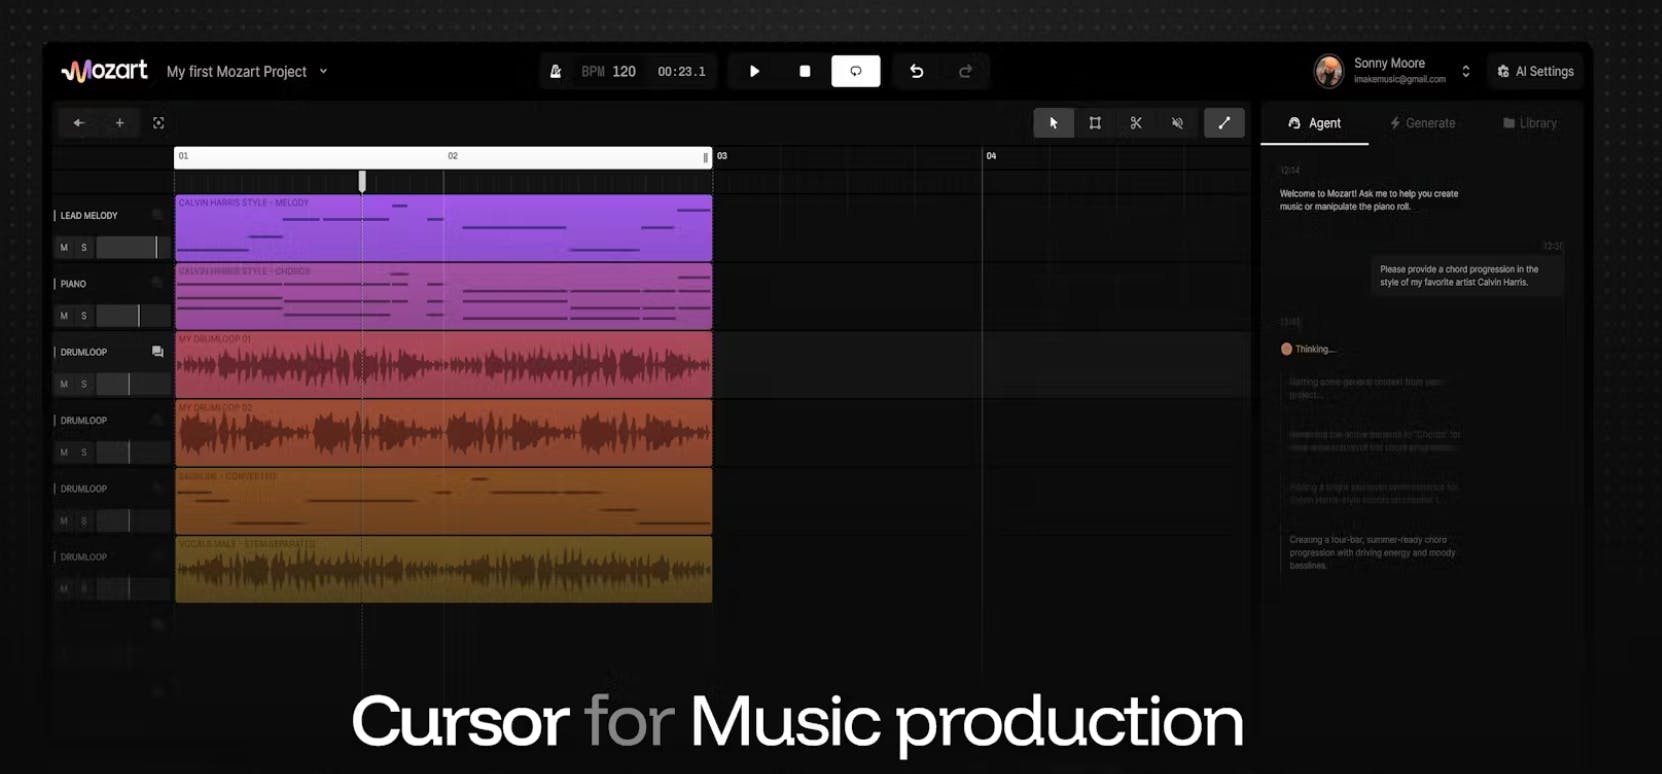Viewport: 1662px width, 774px height.
Task: Click the project title 'My first Mozart Project'
Action: point(237,71)
